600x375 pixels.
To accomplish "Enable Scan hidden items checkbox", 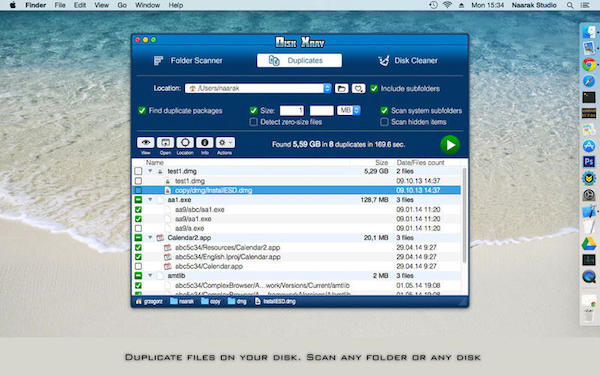I will click(384, 122).
